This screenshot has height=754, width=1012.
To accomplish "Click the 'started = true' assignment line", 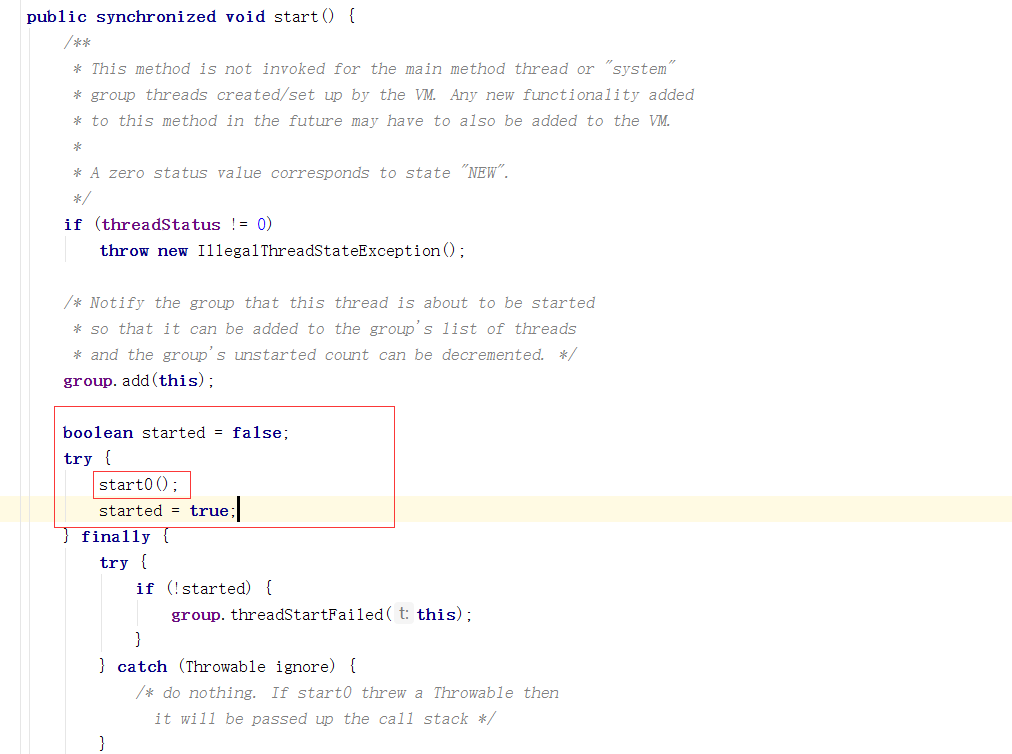I will click(168, 511).
